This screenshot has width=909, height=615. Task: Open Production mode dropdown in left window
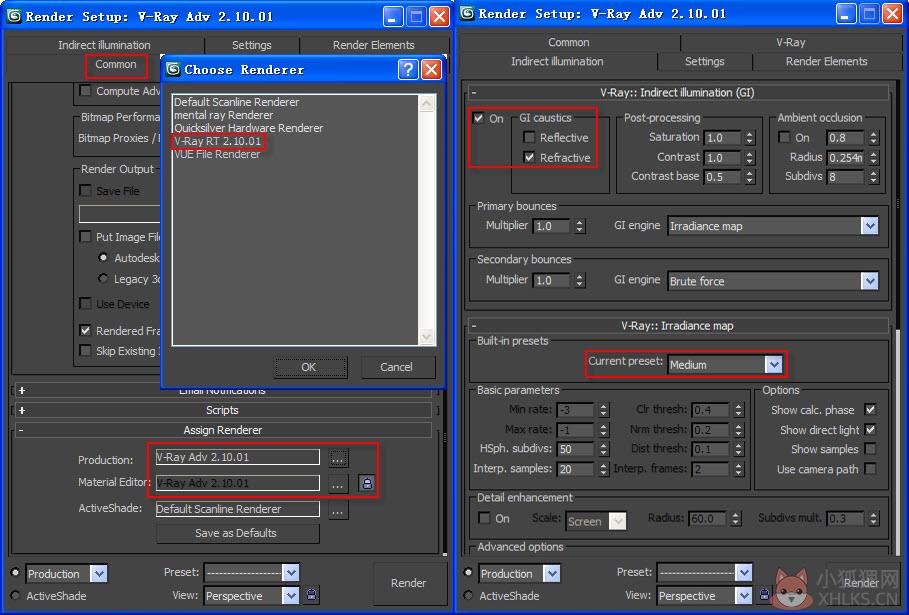pos(67,574)
